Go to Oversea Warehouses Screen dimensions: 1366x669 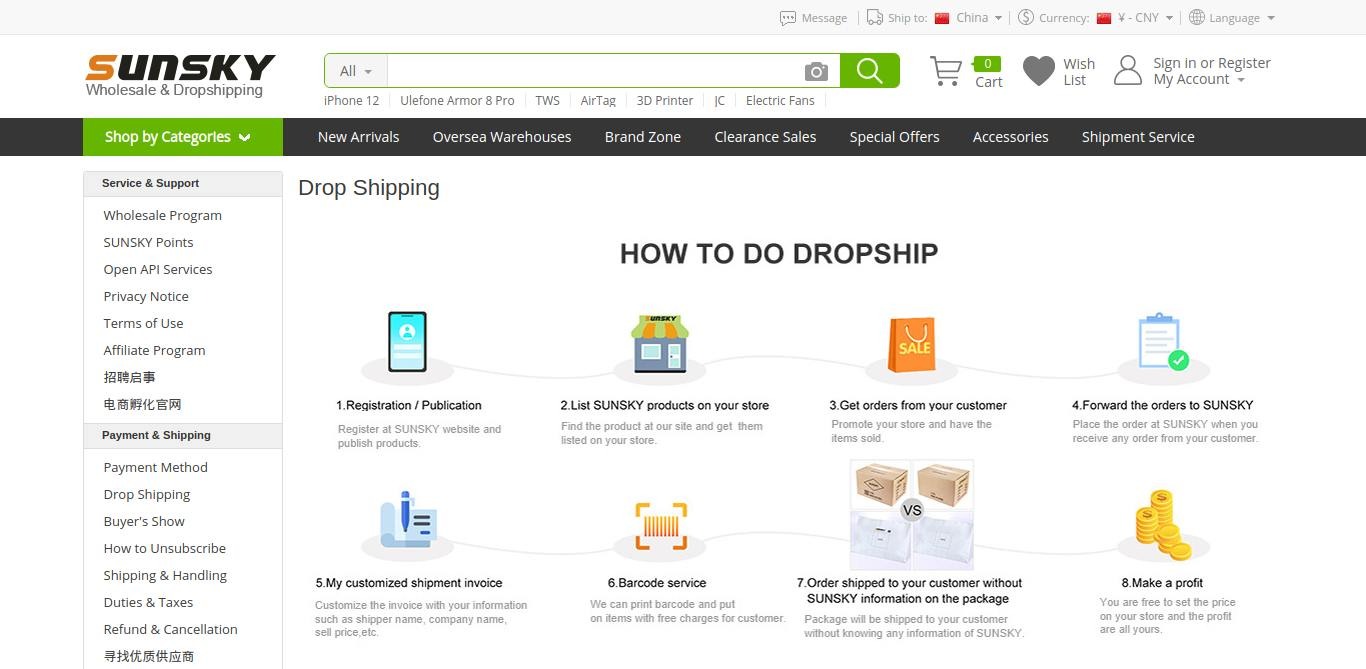pyautogui.click(x=502, y=137)
